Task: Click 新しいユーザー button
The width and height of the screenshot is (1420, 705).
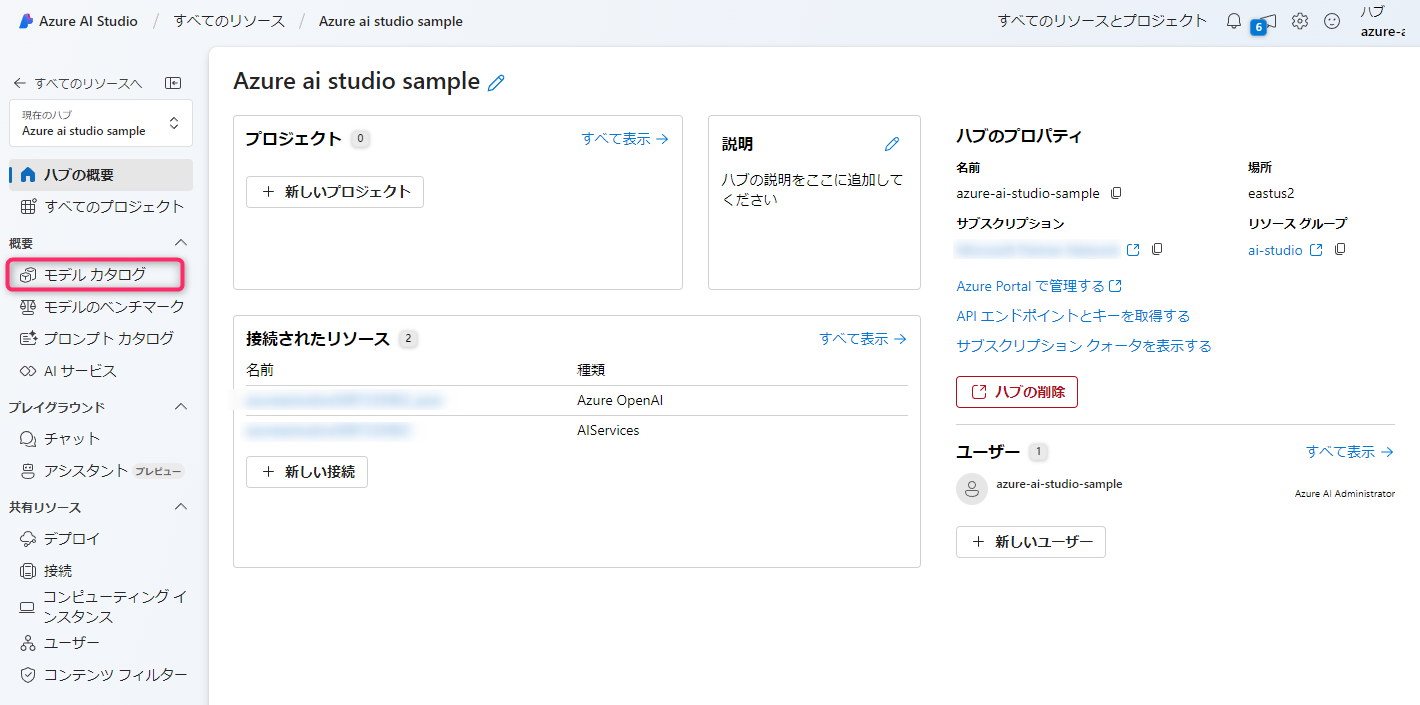Action: (x=1031, y=542)
